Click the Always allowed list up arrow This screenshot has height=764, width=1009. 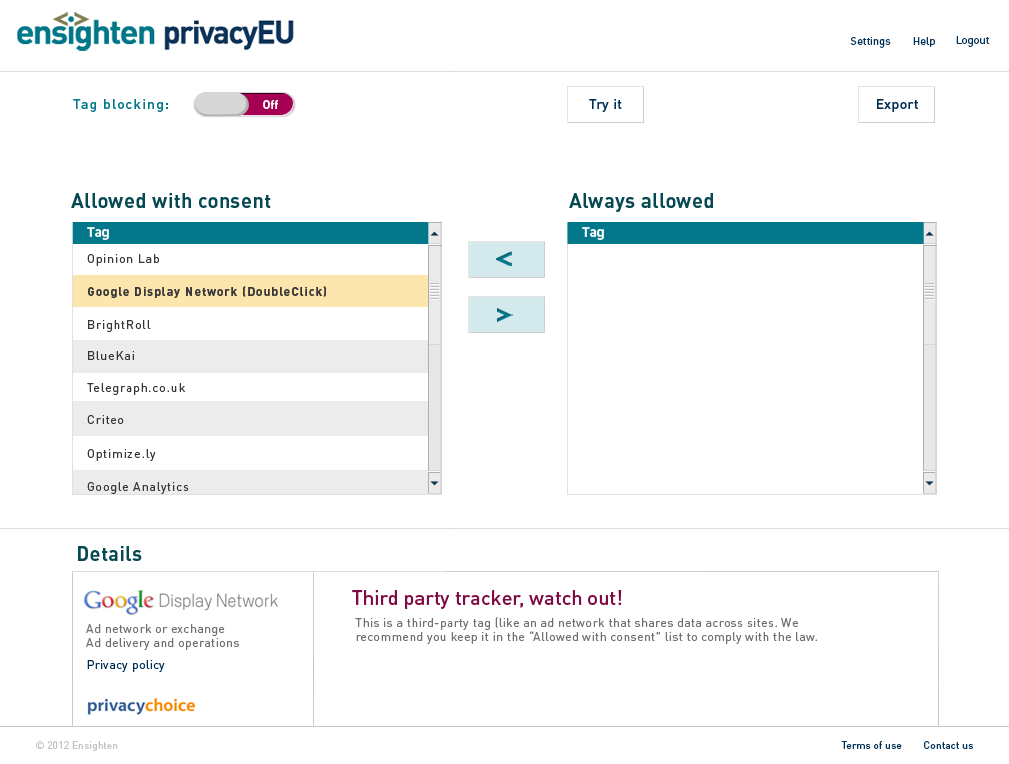click(929, 234)
